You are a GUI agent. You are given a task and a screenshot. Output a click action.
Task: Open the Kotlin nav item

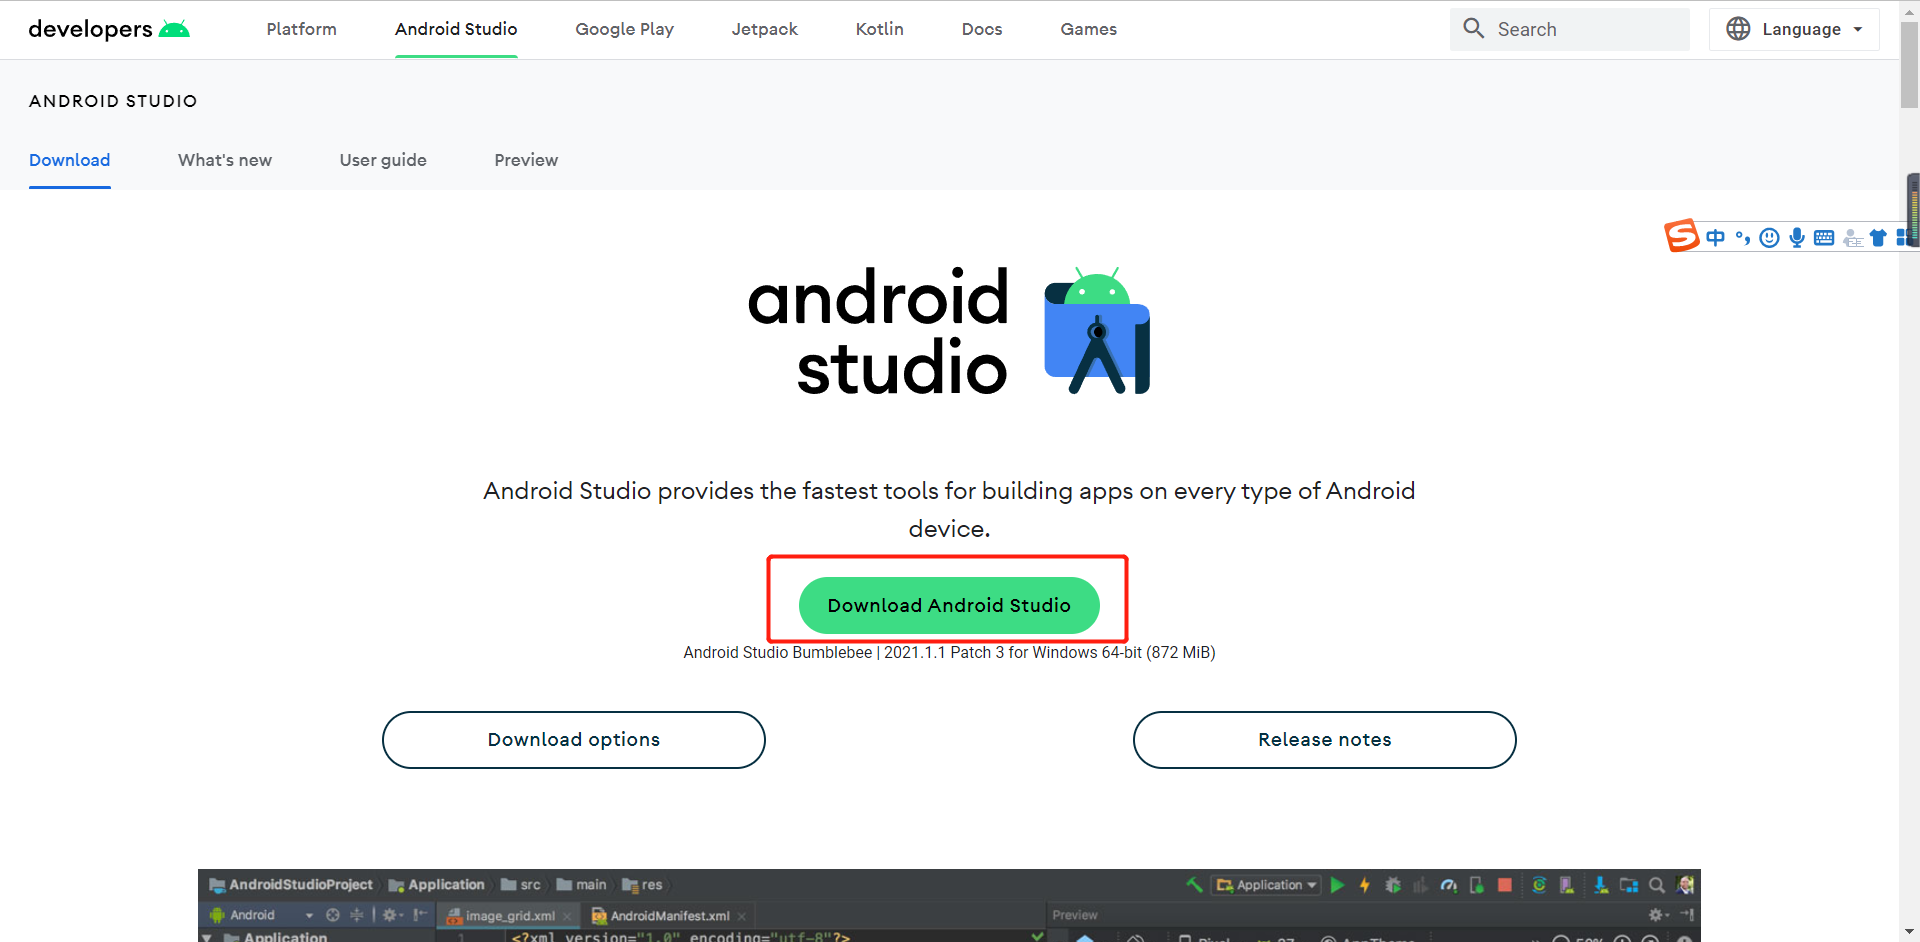click(879, 29)
